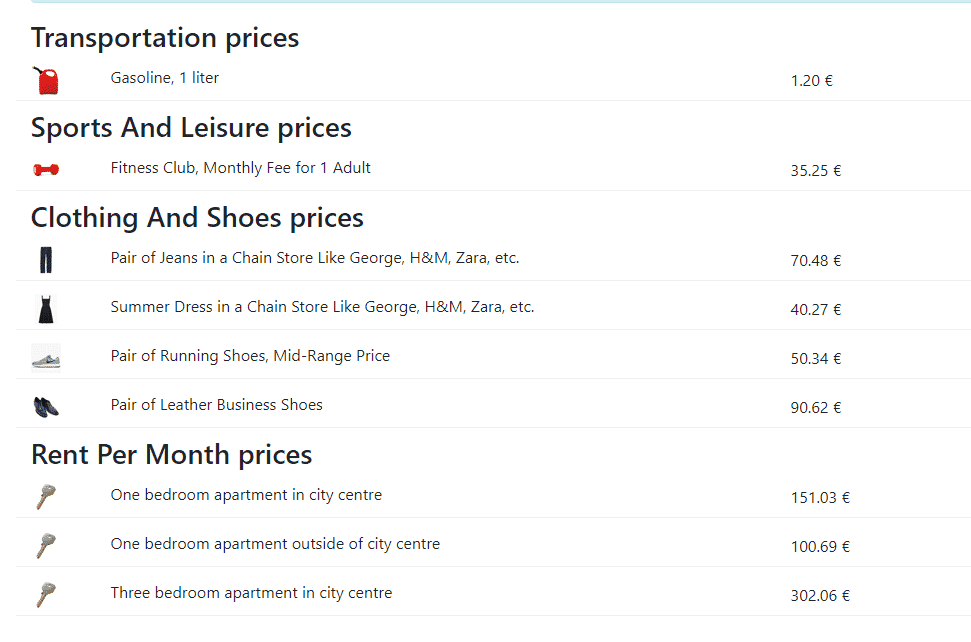Click the red gasoline can icon
This screenshot has width=971, height=642.
click(46, 80)
